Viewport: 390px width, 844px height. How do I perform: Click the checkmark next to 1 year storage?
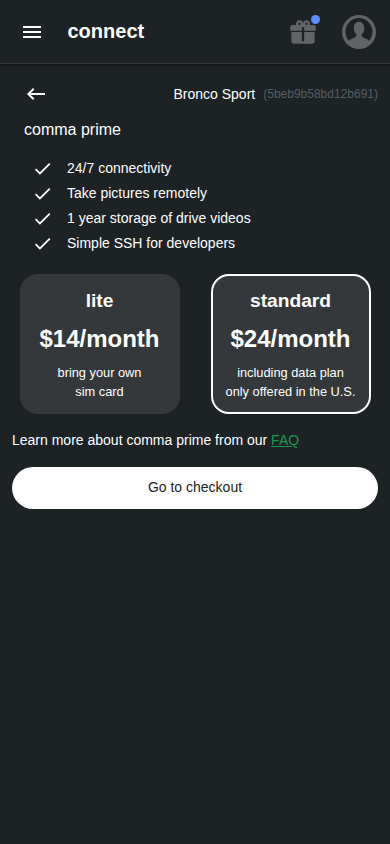click(42, 219)
